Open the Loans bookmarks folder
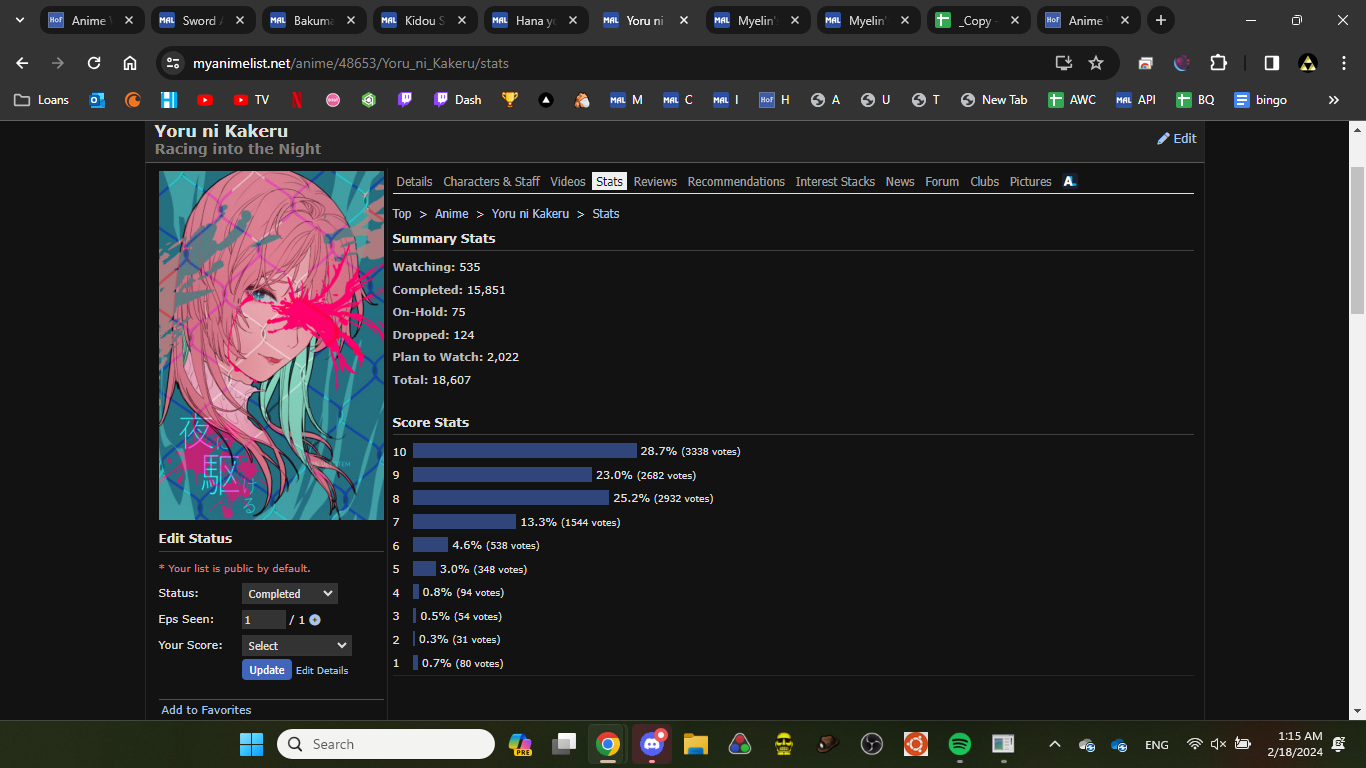 [x=42, y=100]
